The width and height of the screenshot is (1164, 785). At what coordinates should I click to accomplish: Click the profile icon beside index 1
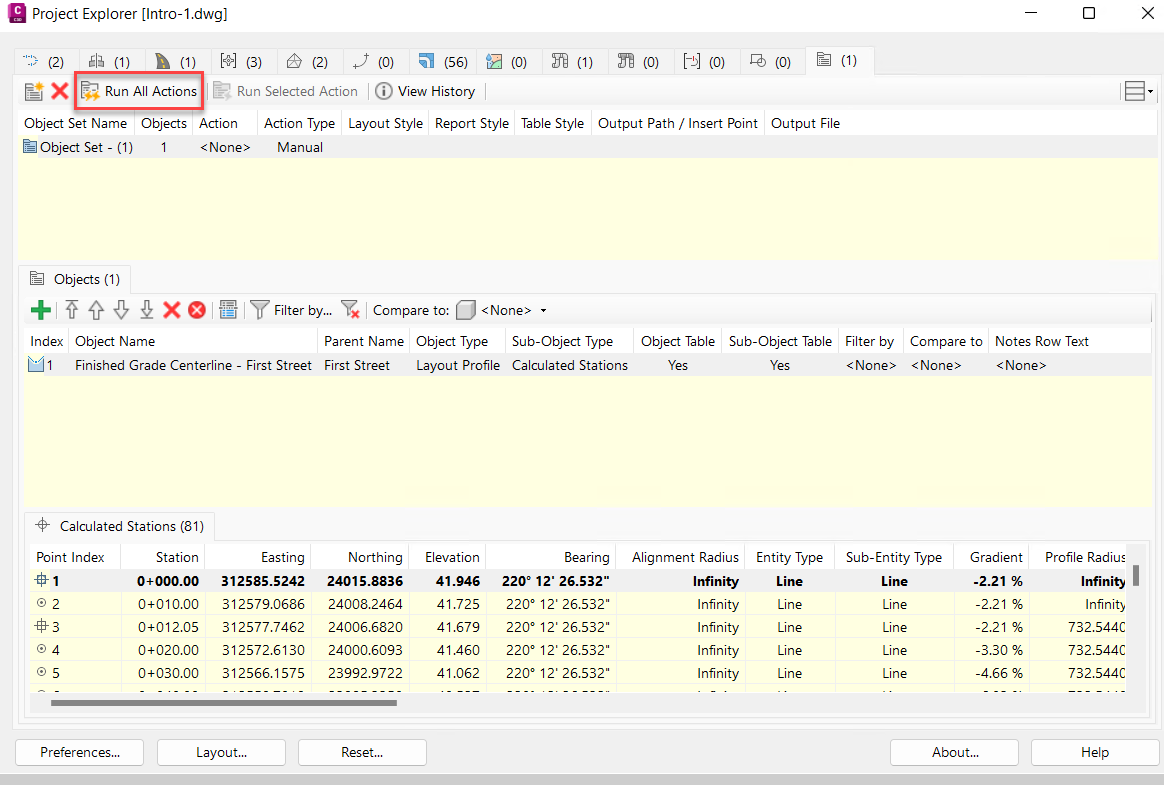click(35, 365)
